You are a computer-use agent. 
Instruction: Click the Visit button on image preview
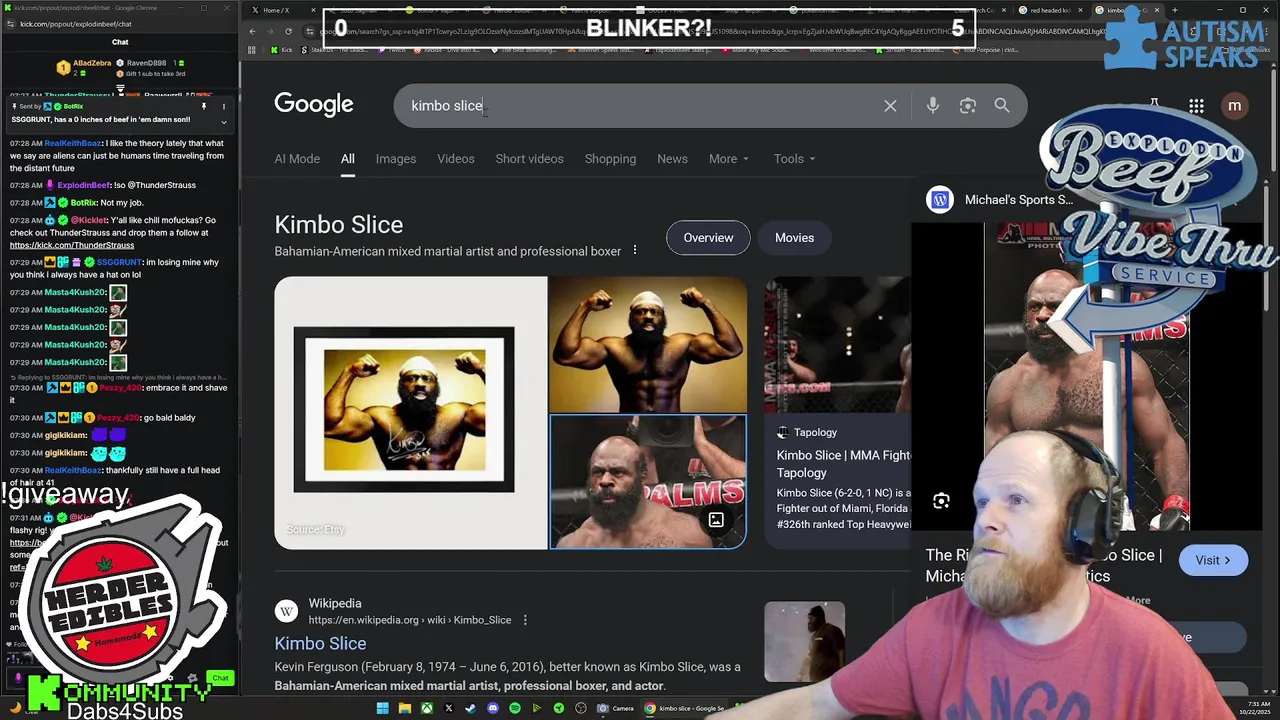pos(1213,560)
